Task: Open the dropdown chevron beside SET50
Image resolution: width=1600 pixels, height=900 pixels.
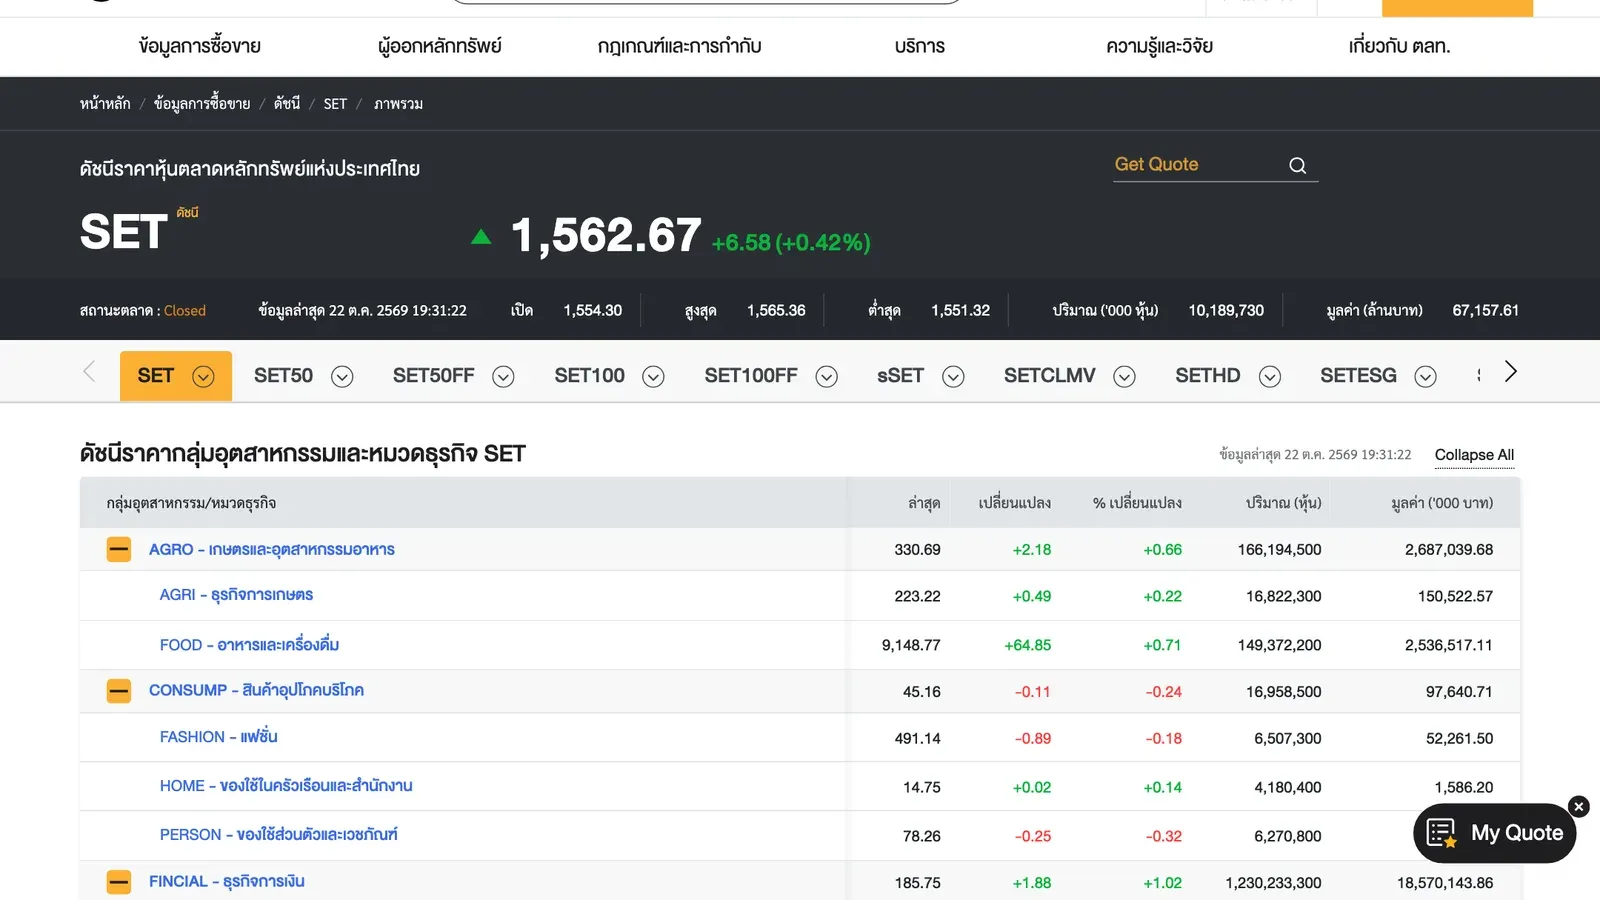Action: coord(342,377)
